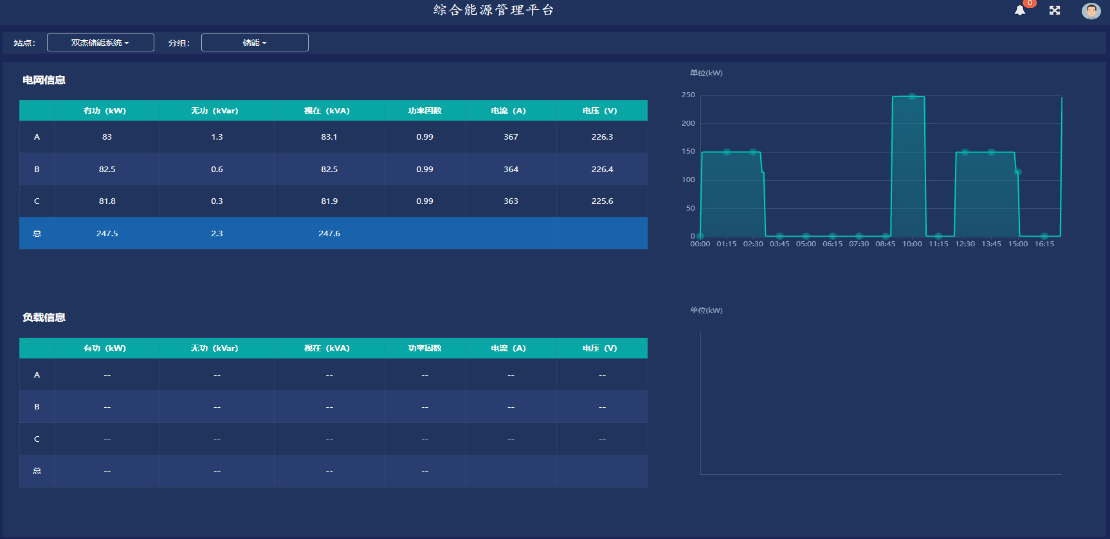Click inside the empty 负载信息 chart area
Viewport: 1110px width, 539px height.
tap(880, 403)
